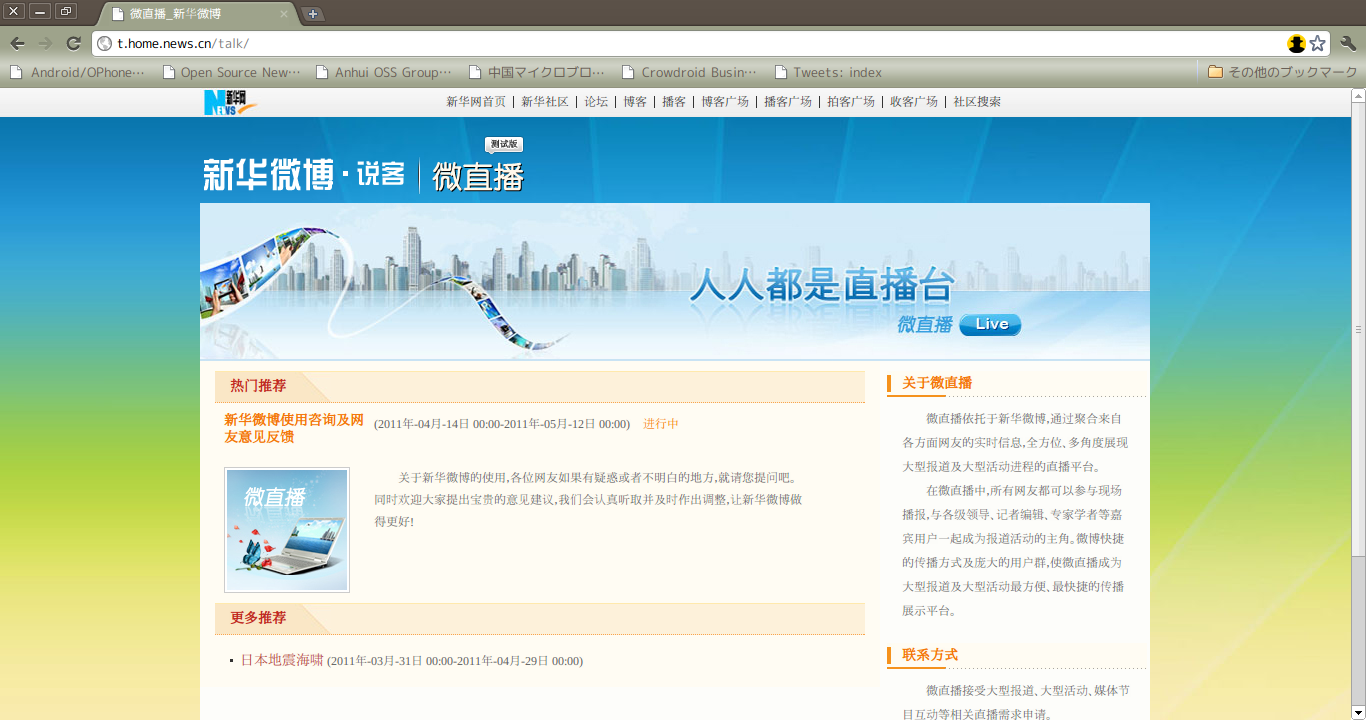Click the 新华微博·说客 header logo

[x=304, y=175]
